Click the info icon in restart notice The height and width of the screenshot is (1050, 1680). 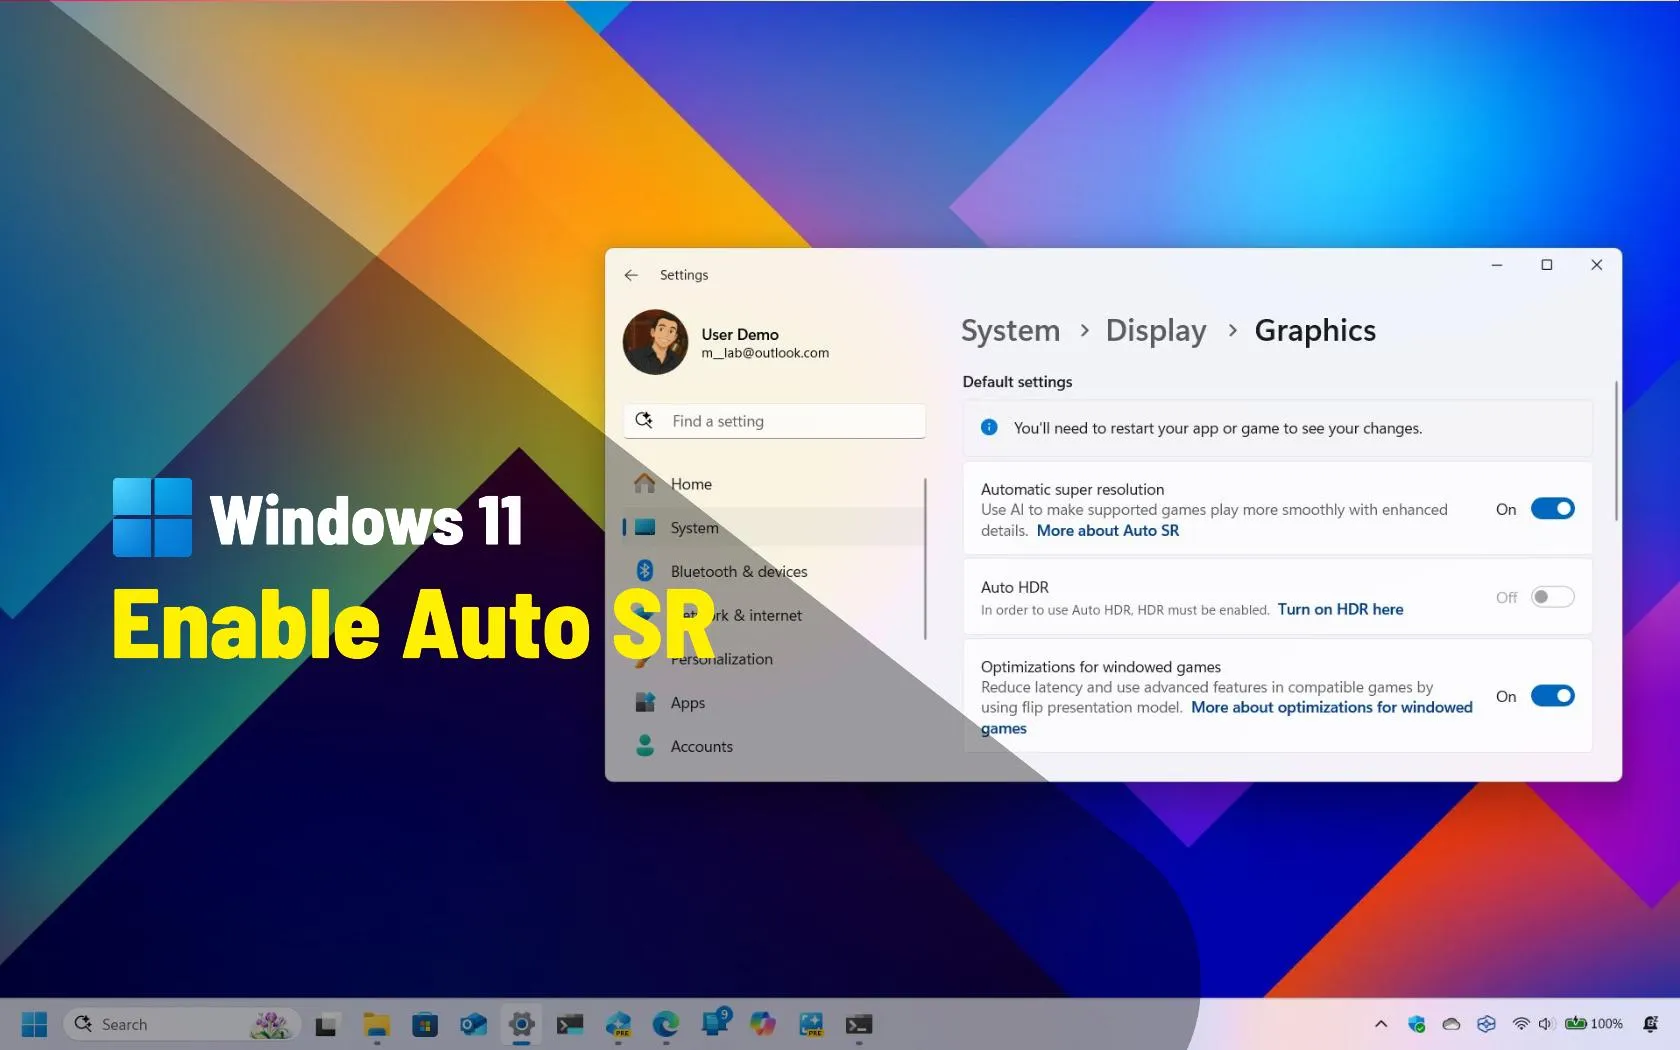coord(989,427)
